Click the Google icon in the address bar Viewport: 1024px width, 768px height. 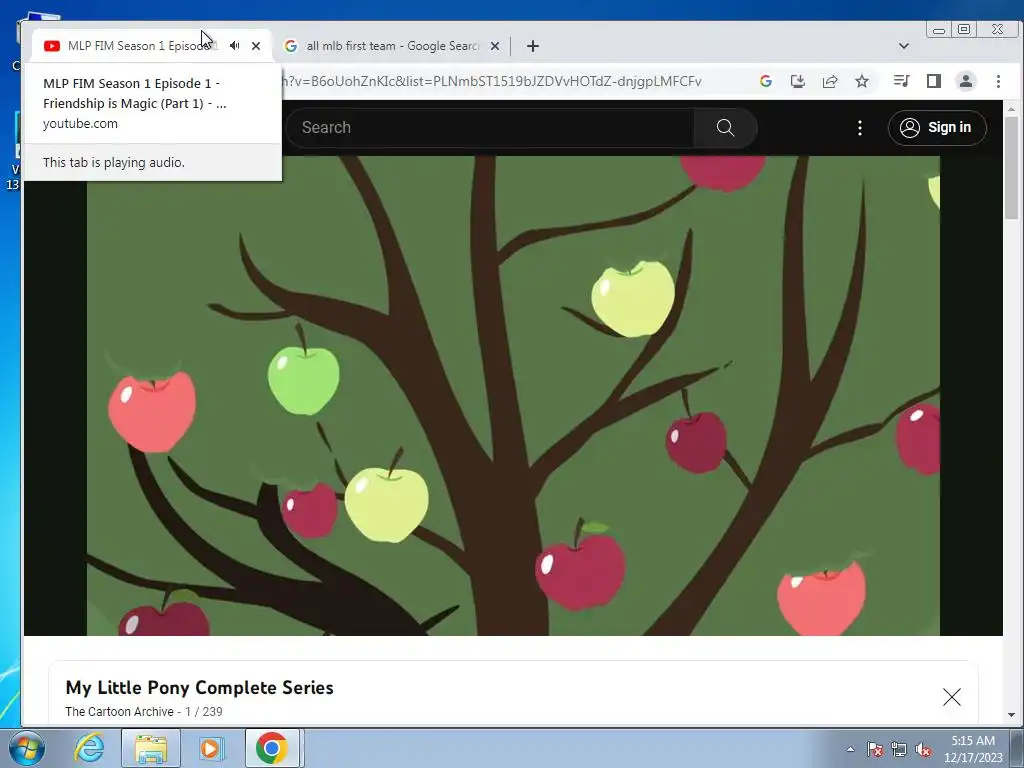pyautogui.click(x=766, y=81)
